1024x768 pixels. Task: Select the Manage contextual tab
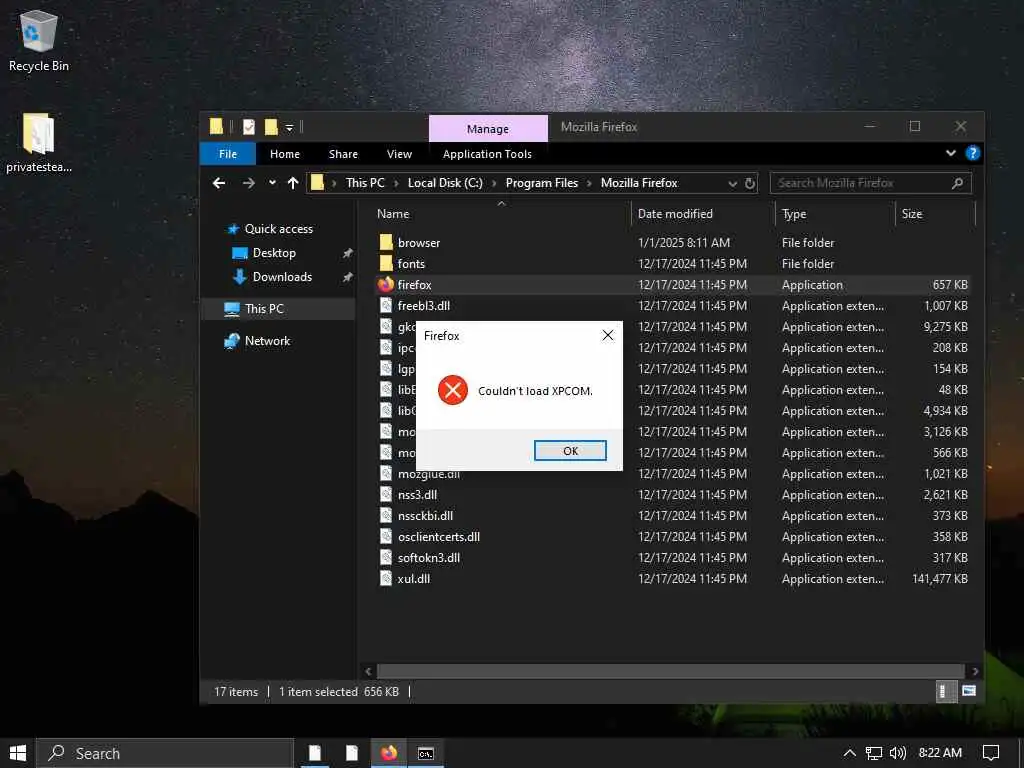(x=488, y=129)
